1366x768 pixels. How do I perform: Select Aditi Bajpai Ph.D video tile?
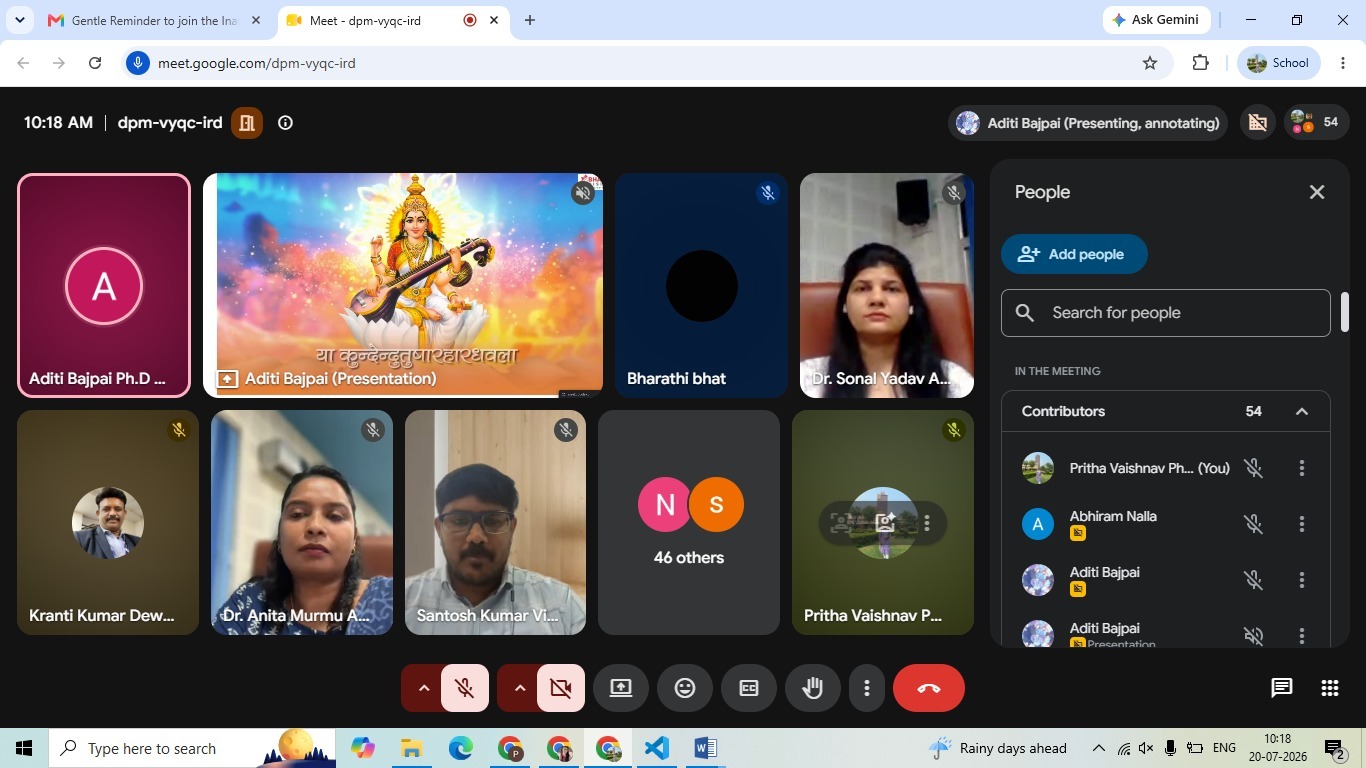pos(104,286)
